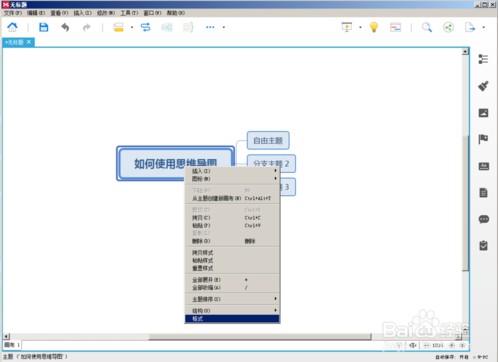Click the grayed boundary icon
The height and width of the screenshot is (362, 498).
[167, 27]
